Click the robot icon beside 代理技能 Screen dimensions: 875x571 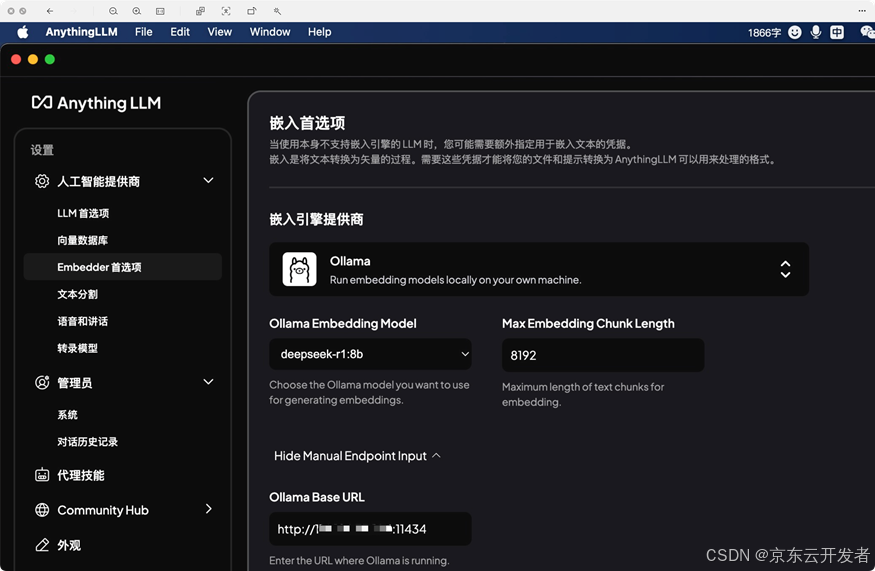[x=42, y=475]
